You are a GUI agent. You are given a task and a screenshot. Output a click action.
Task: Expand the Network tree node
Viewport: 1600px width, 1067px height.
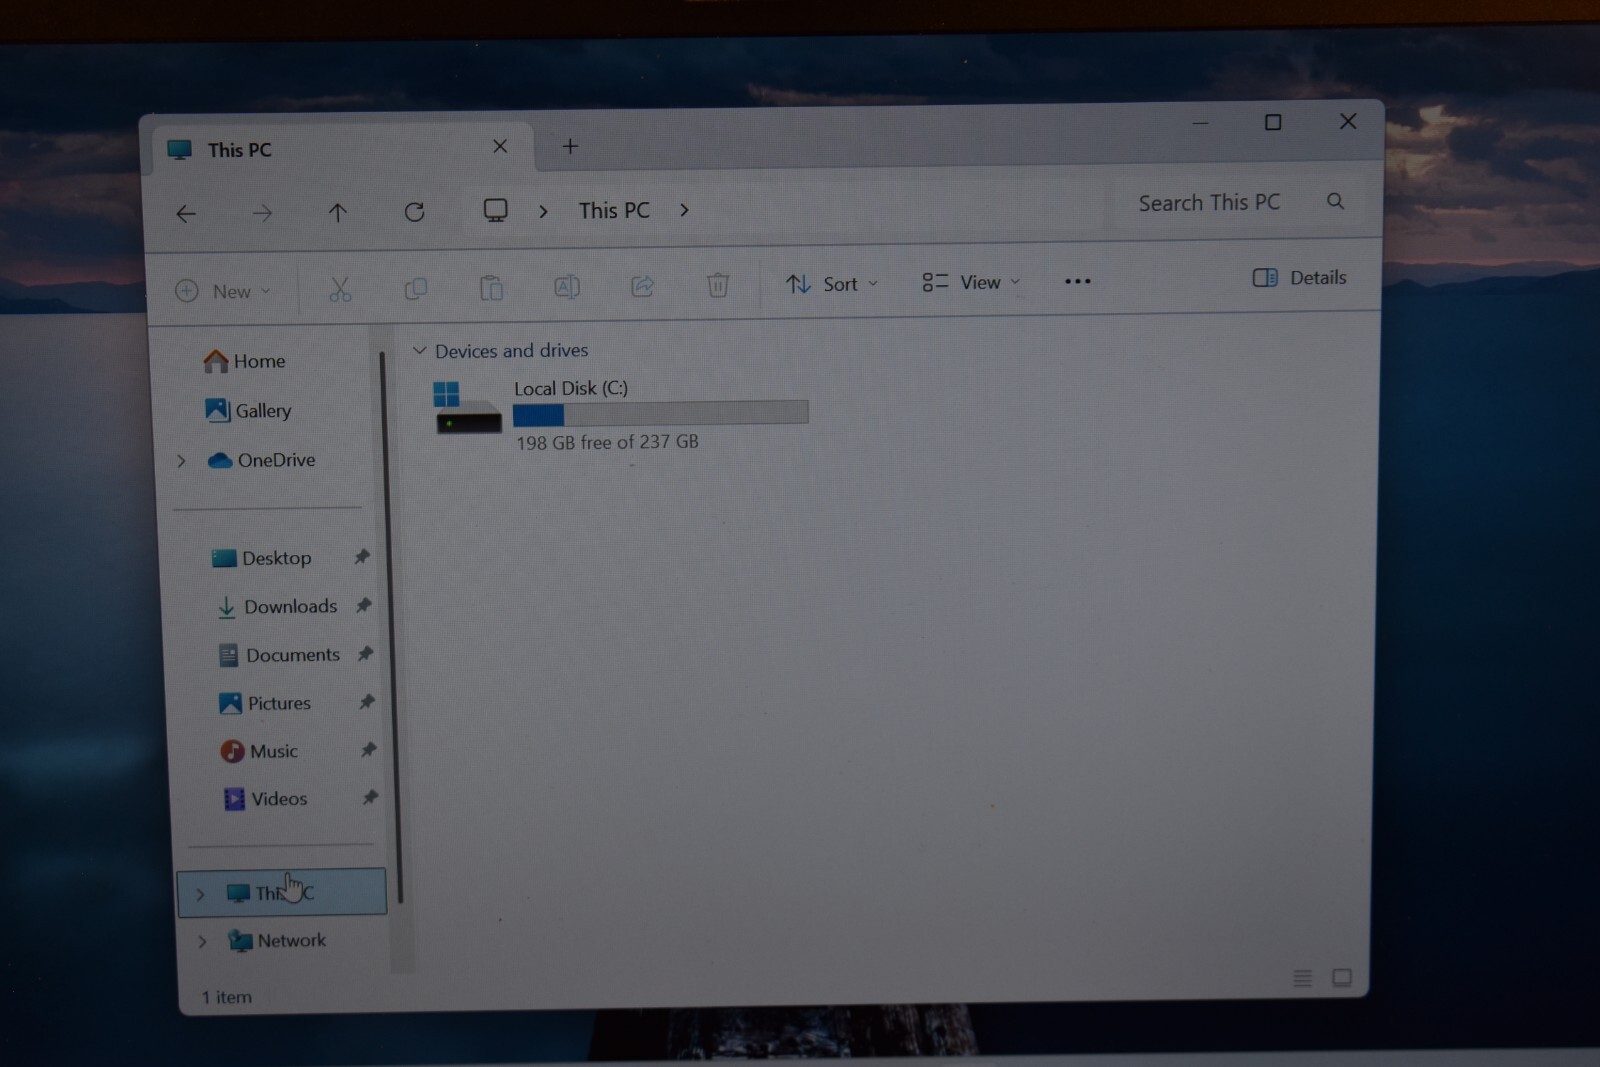coord(202,941)
